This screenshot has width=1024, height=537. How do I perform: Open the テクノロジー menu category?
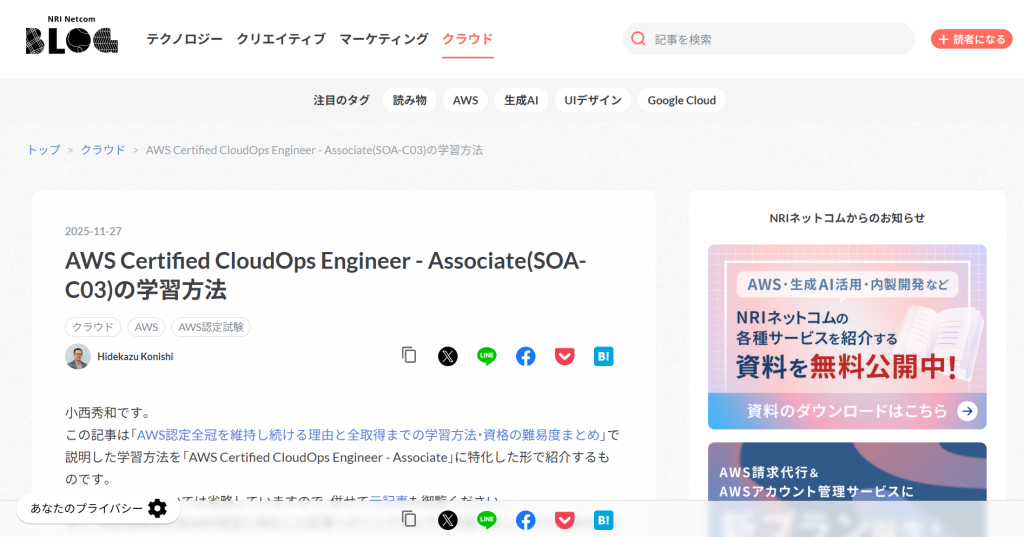click(185, 39)
